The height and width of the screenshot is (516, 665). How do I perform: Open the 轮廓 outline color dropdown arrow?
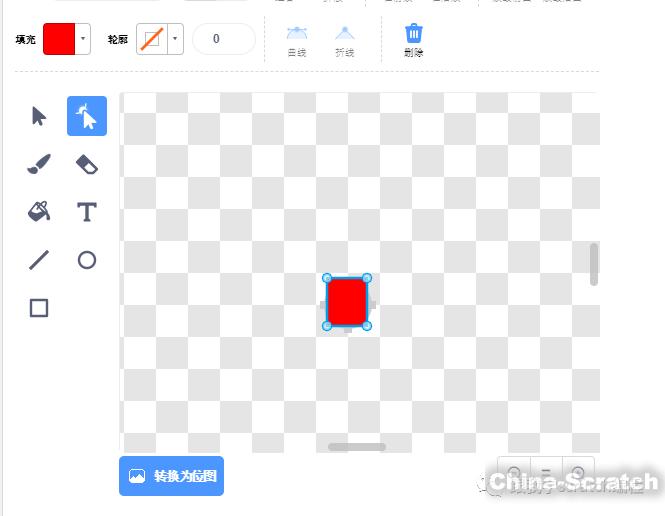tap(175, 39)
